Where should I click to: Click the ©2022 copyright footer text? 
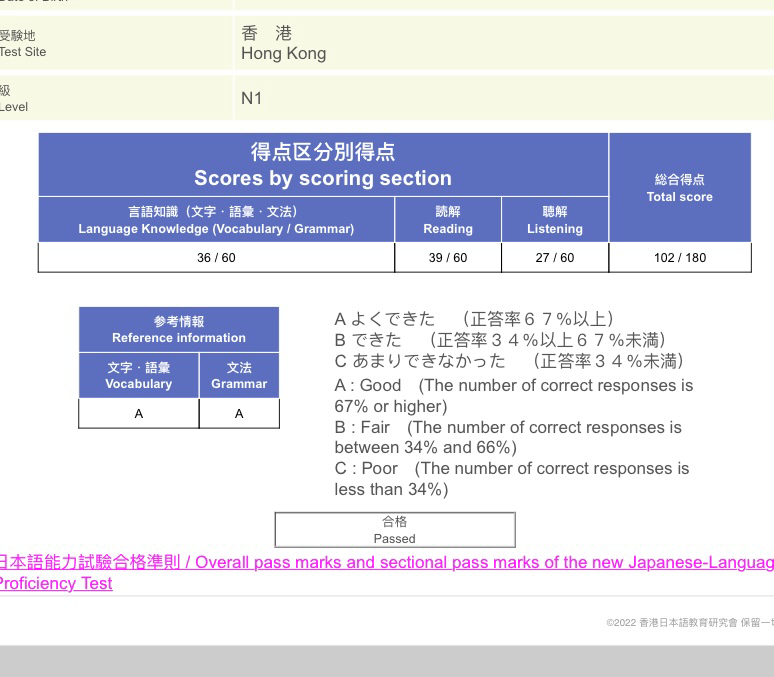point(690,623)
